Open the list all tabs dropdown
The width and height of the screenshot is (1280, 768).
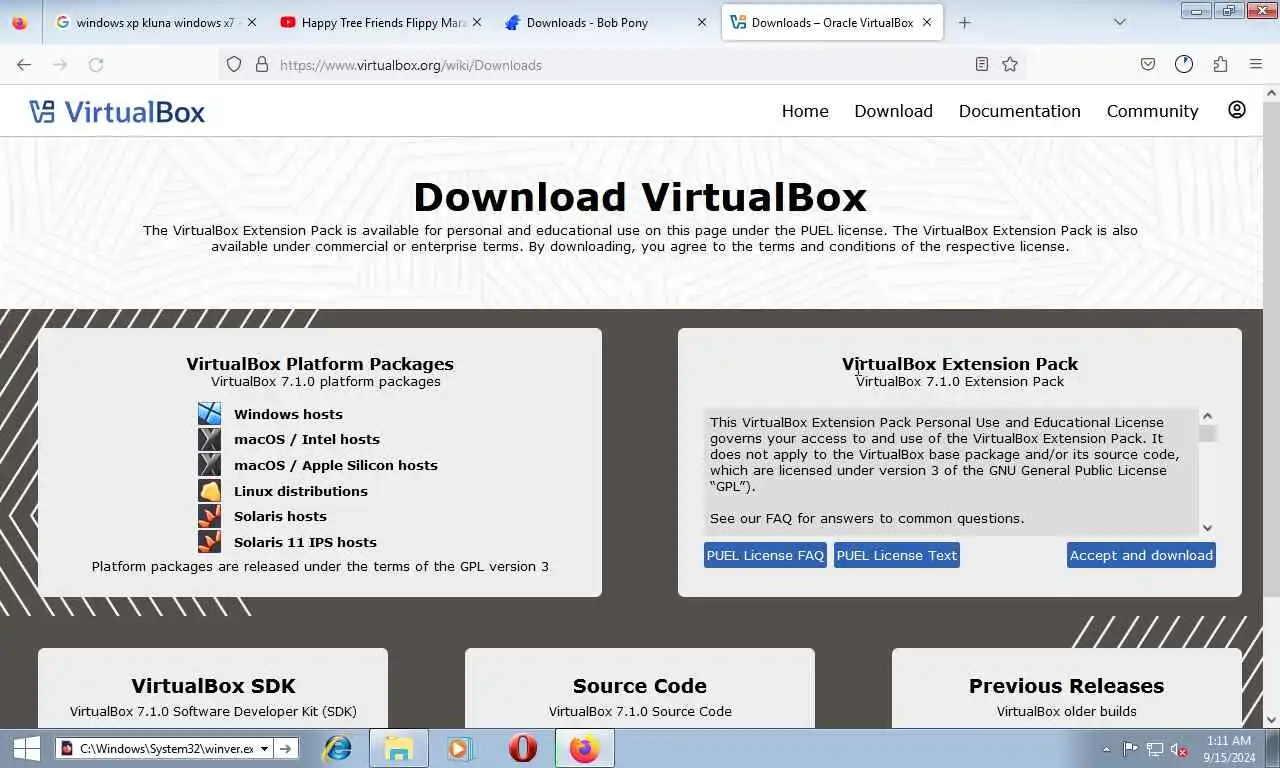click(1120, 22)
